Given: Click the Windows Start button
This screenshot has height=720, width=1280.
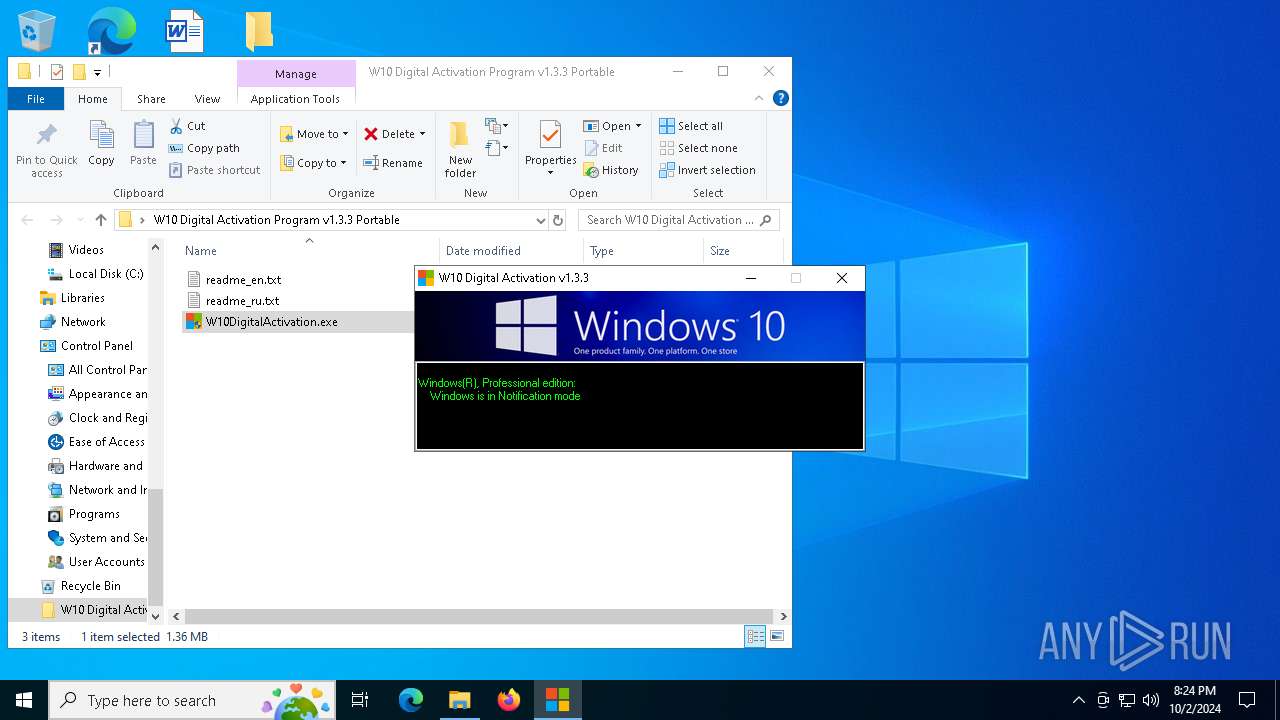Looking at the screenshot, I should pos(24,700).
